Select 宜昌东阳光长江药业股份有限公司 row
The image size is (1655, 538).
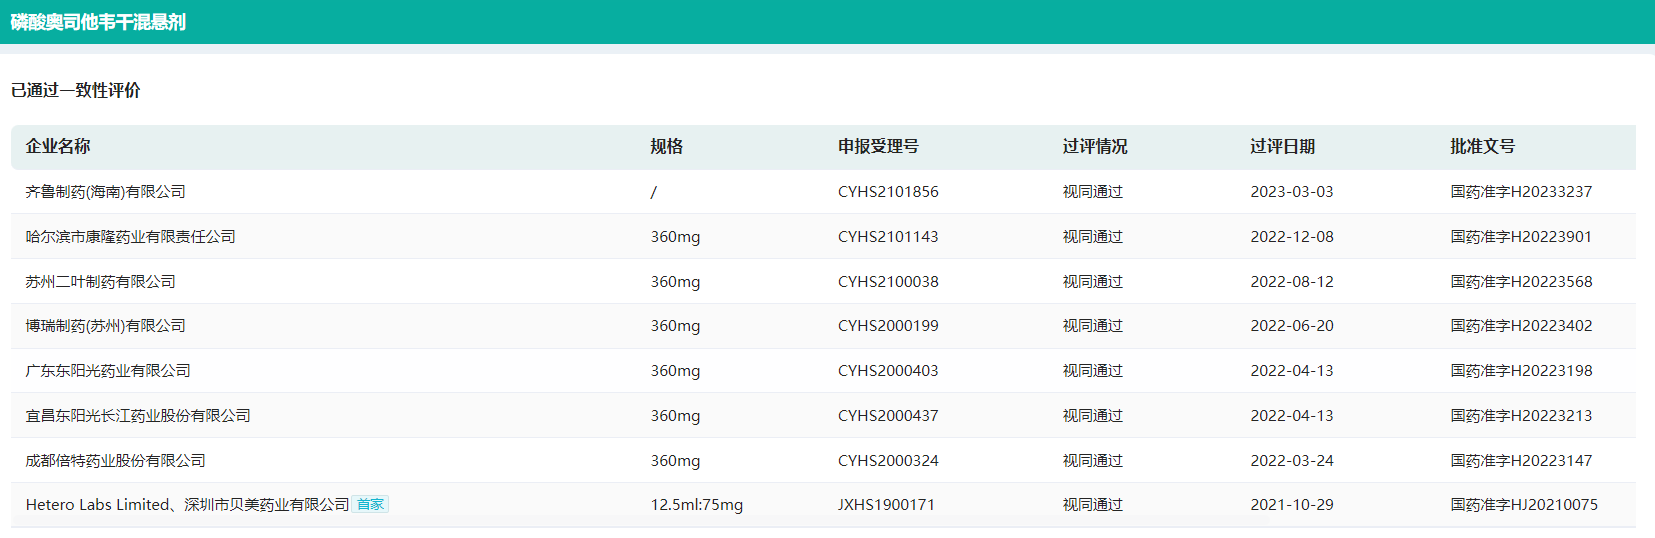click(x=138, y=416)
